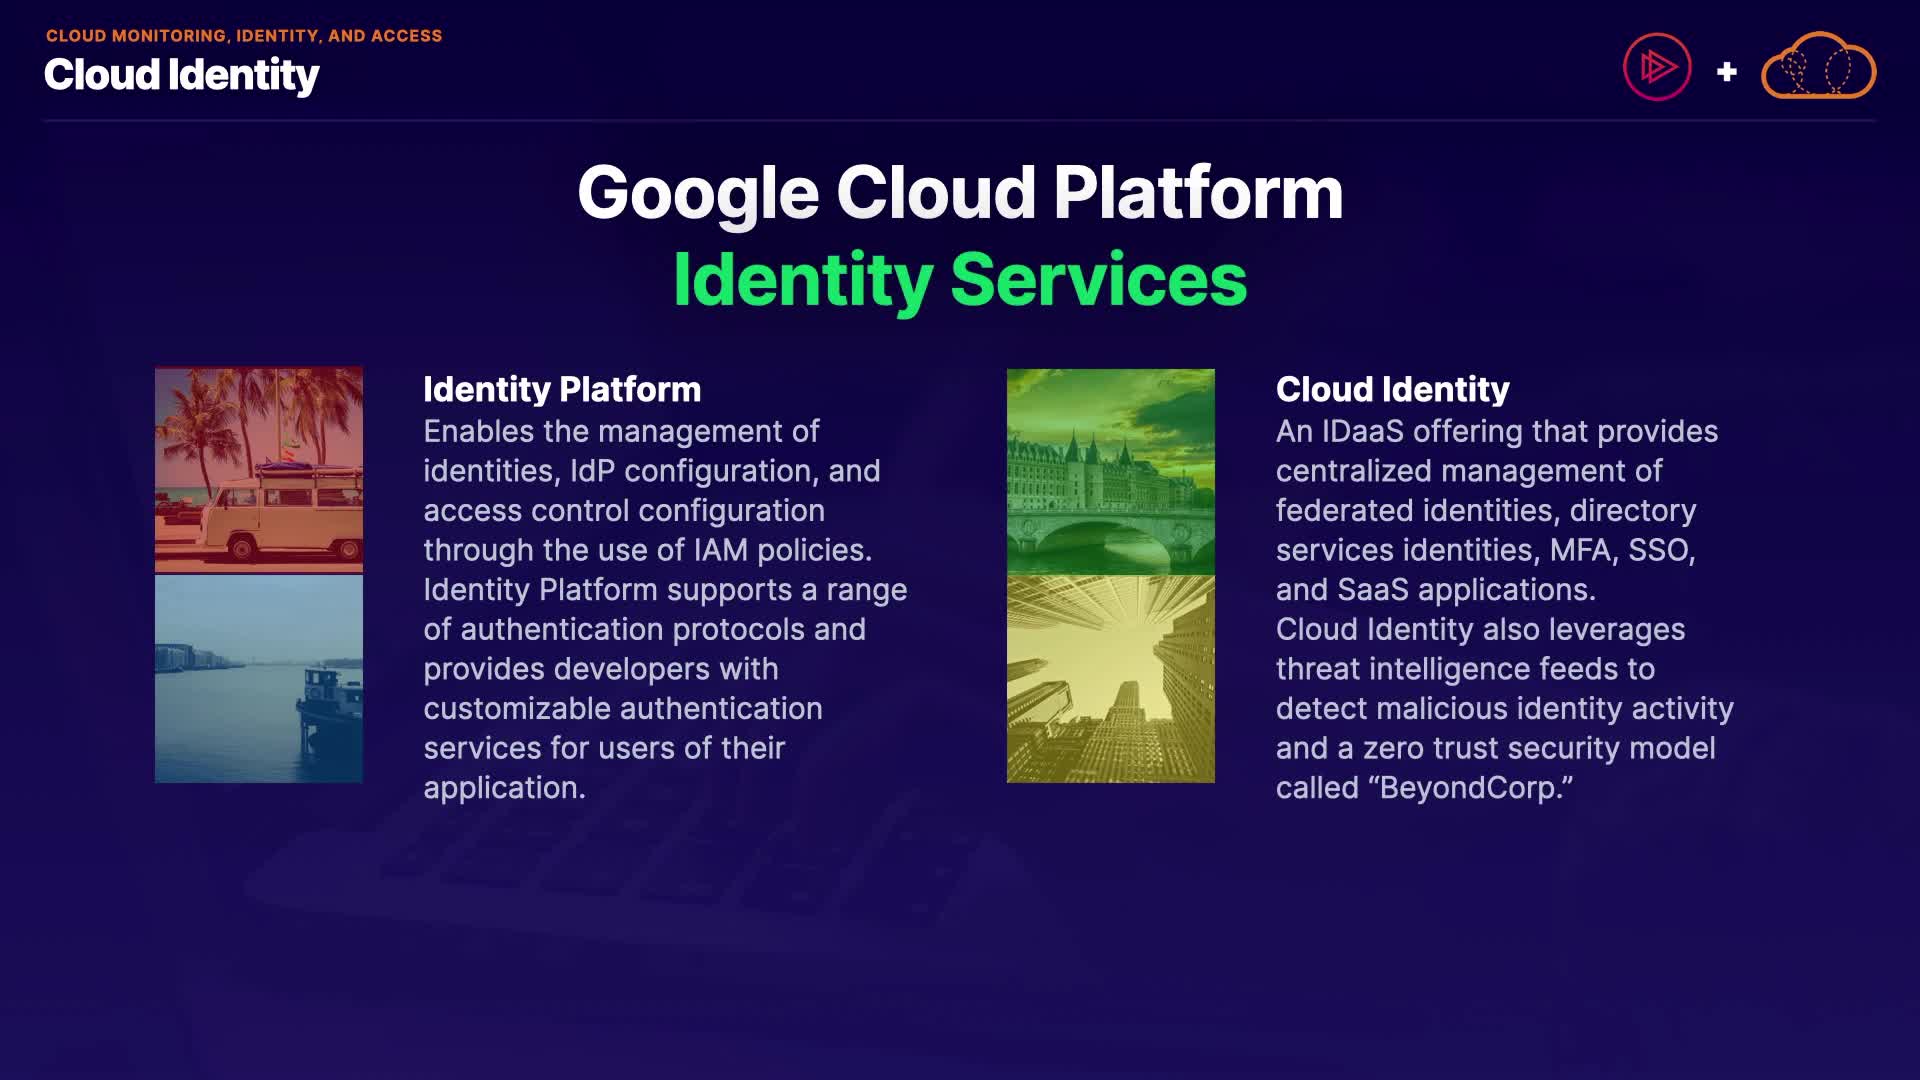Click the green castle bridge thumbnail

(x=1110, y=471)
